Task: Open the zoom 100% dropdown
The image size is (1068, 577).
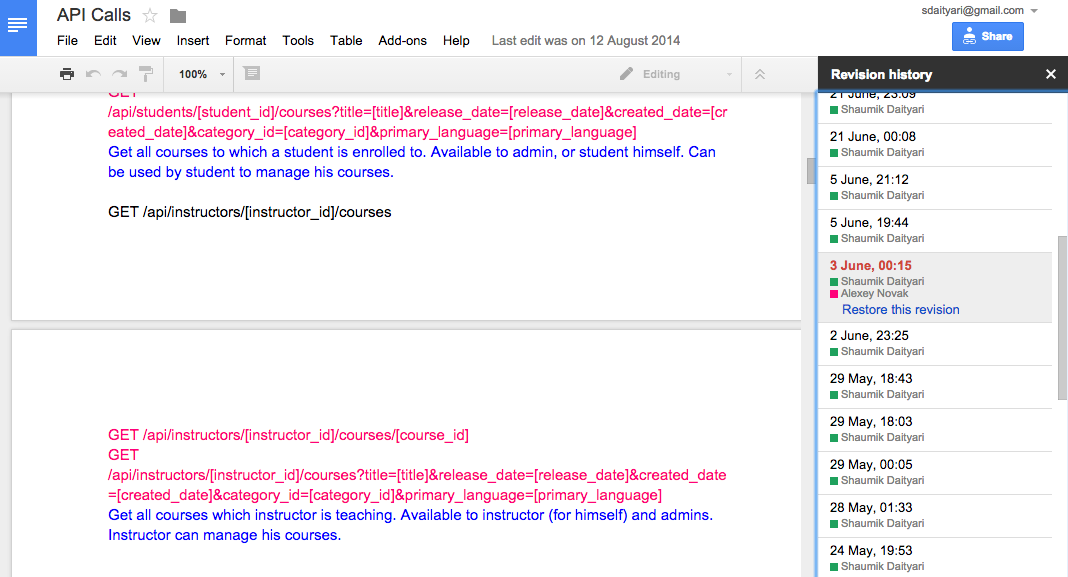Action: pyautogui.click(x=202, y=74)
